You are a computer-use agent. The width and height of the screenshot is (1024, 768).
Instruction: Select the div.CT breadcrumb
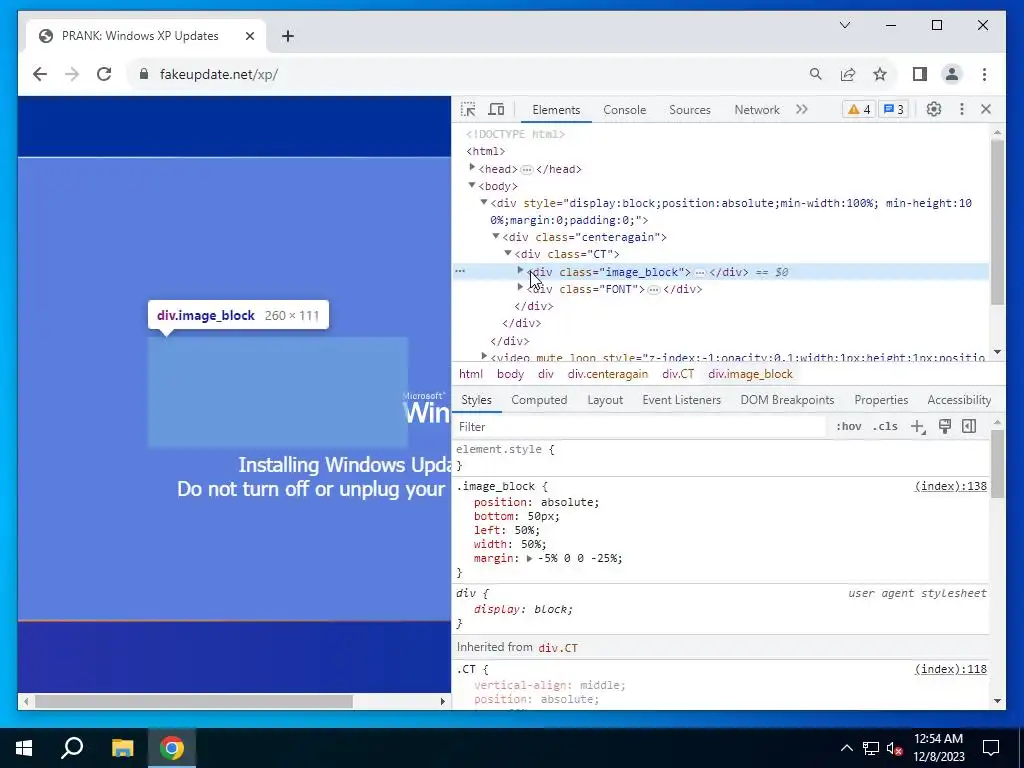[x=678, y=374]
